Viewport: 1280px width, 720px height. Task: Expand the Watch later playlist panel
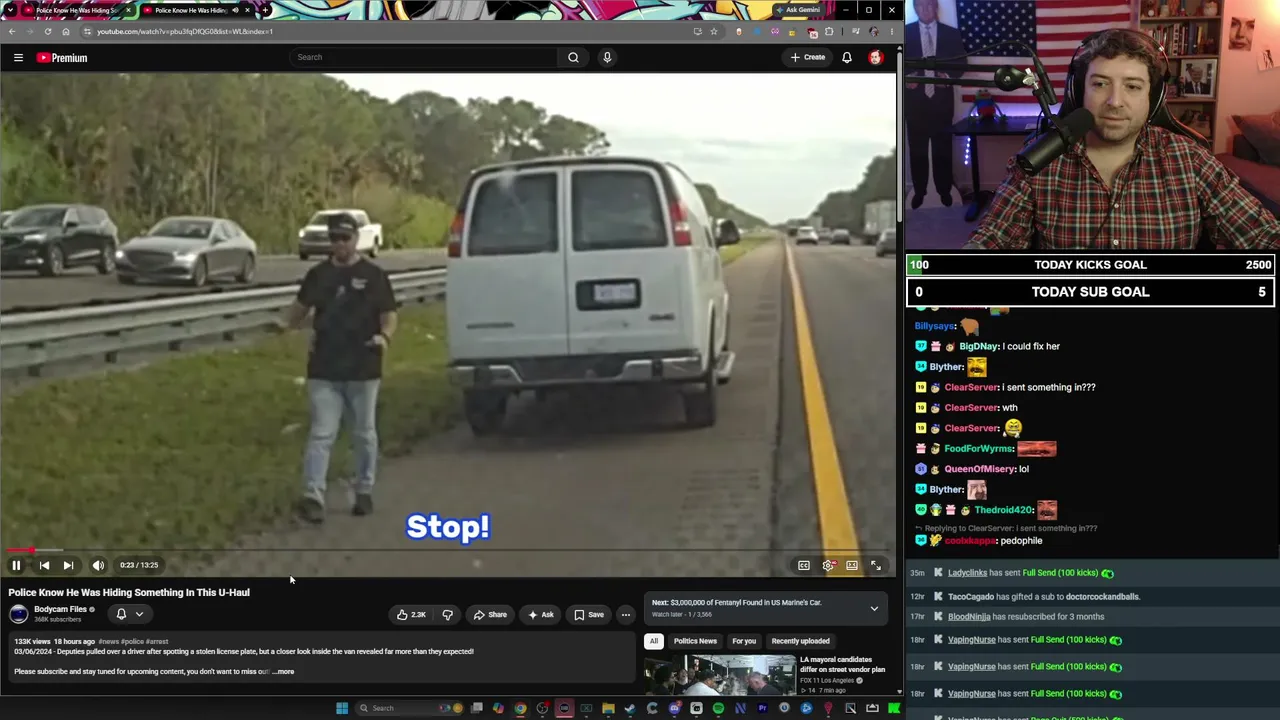[x=874, y=608]
